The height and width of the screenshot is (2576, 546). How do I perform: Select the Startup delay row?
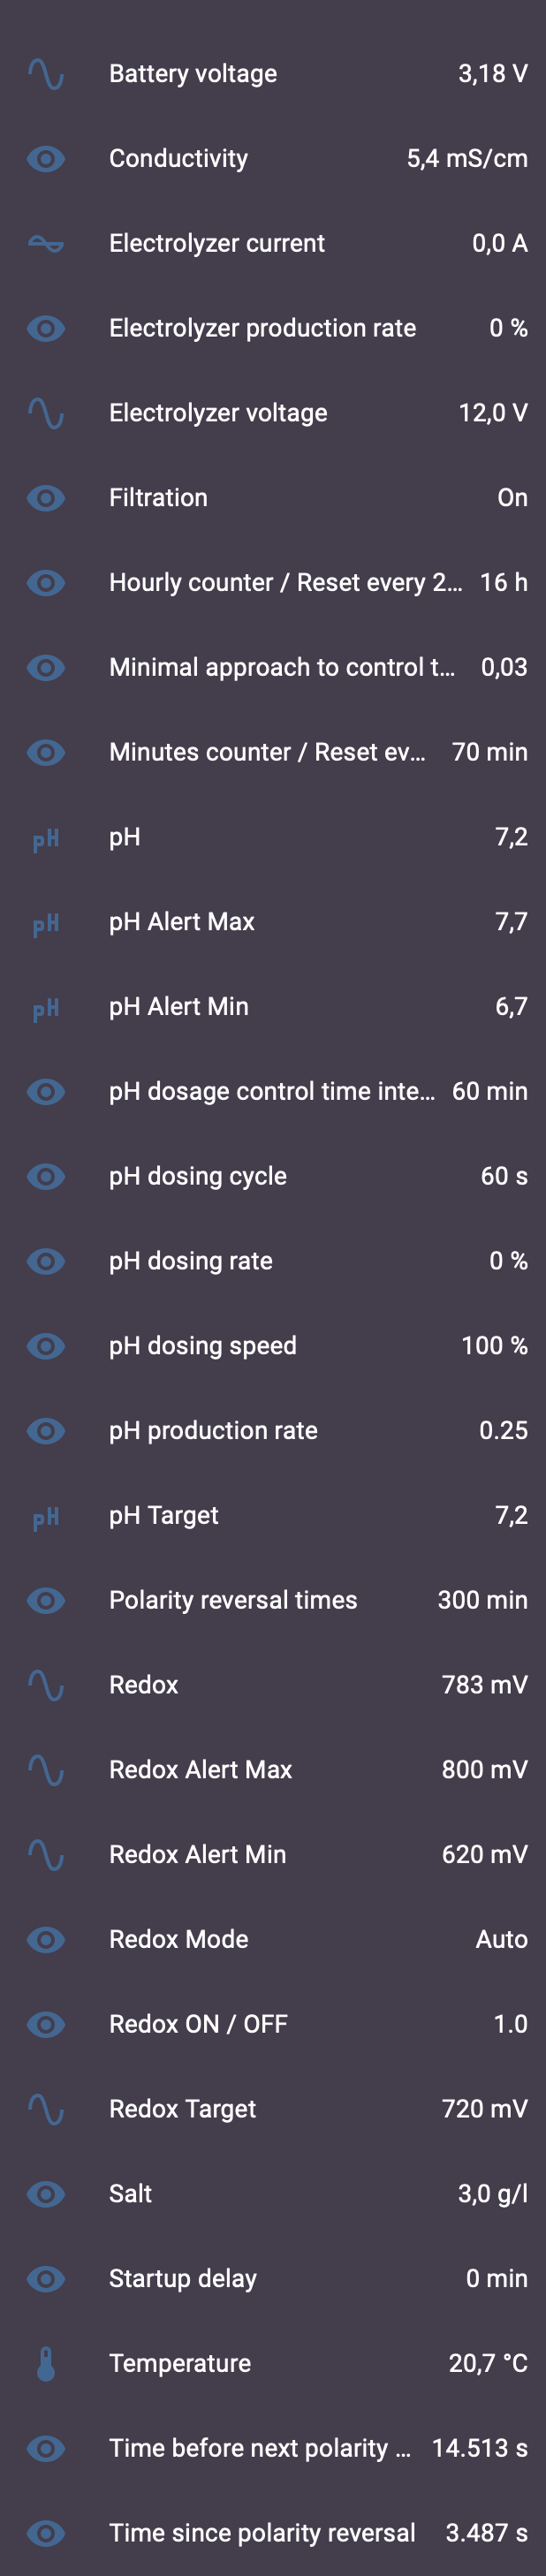tap(273, 2279)
